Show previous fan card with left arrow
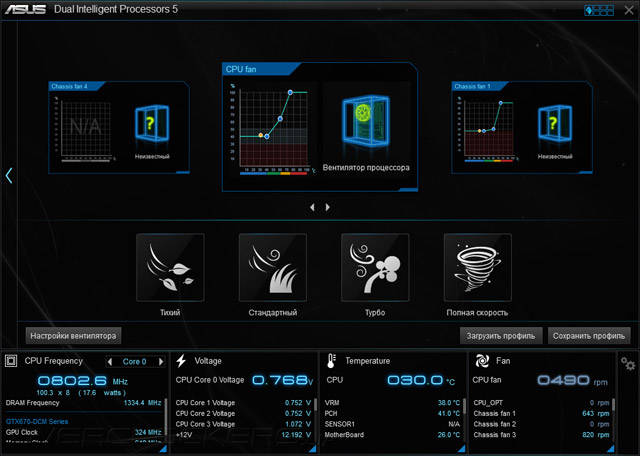Viewport: 640px width, 456px height. point(312,207)
